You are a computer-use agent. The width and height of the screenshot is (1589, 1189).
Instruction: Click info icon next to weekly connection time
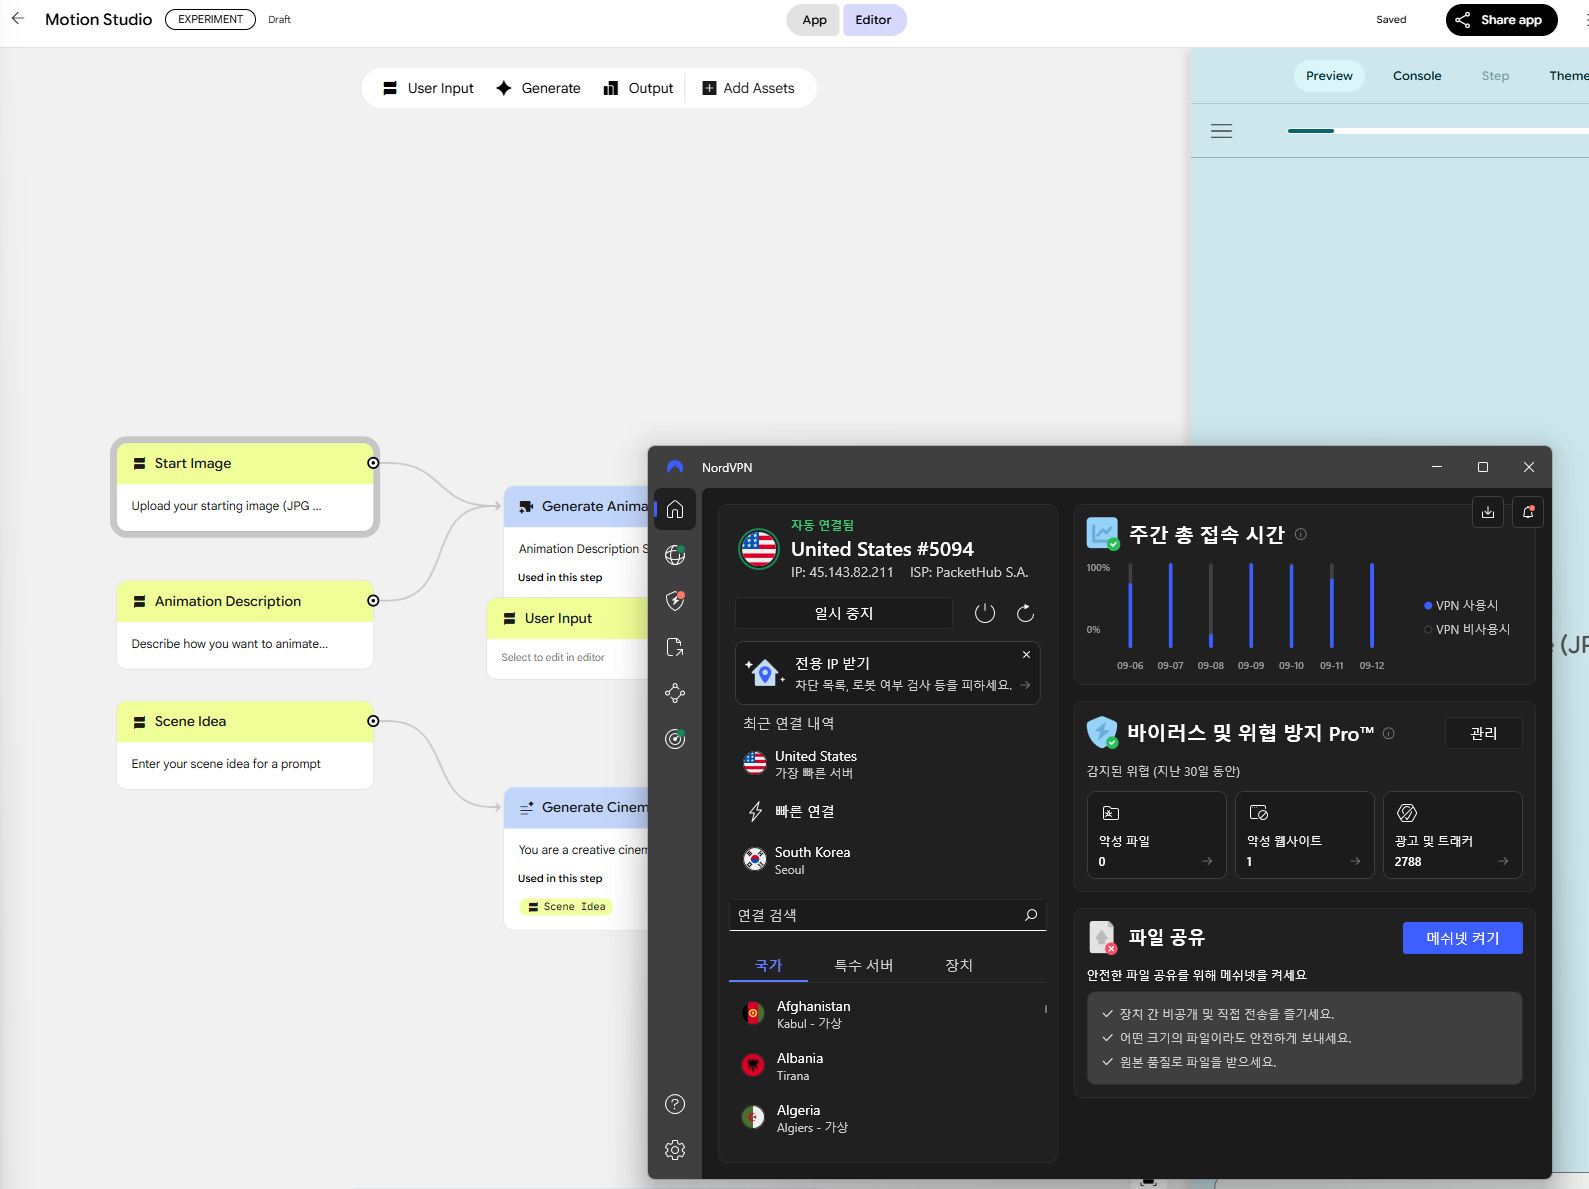pos(1301,534)
